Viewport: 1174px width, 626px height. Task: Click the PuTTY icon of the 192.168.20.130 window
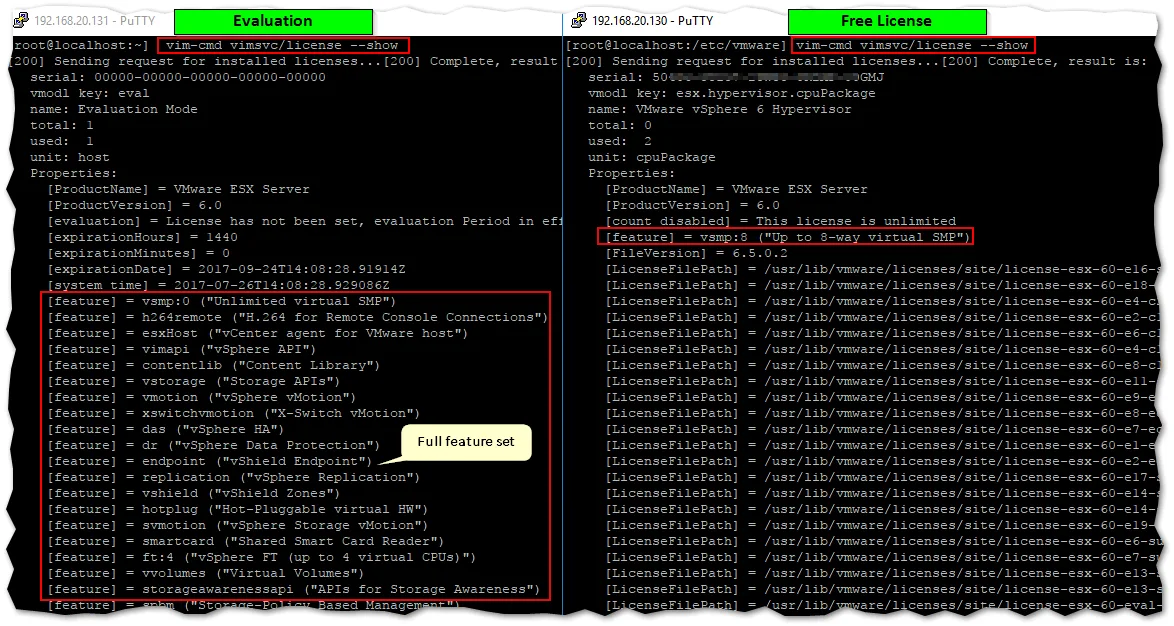(x=579, y=20)
